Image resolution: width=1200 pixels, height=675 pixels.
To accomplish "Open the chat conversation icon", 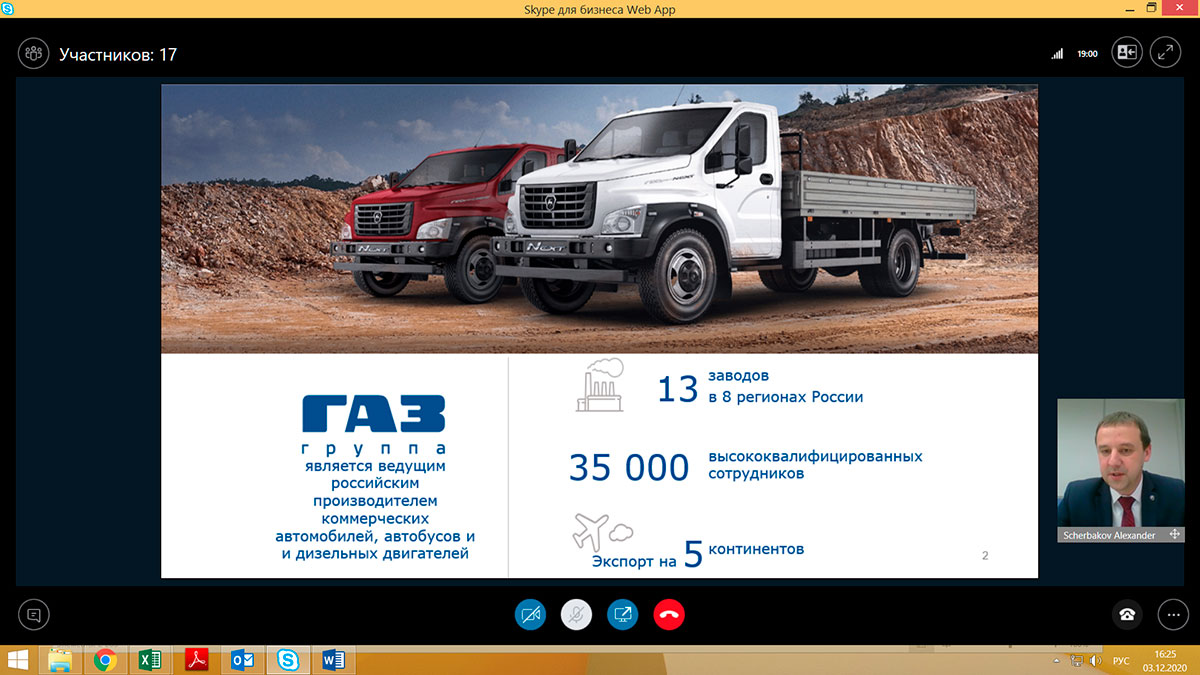I will pyautogui.click(x=34, y=614).
